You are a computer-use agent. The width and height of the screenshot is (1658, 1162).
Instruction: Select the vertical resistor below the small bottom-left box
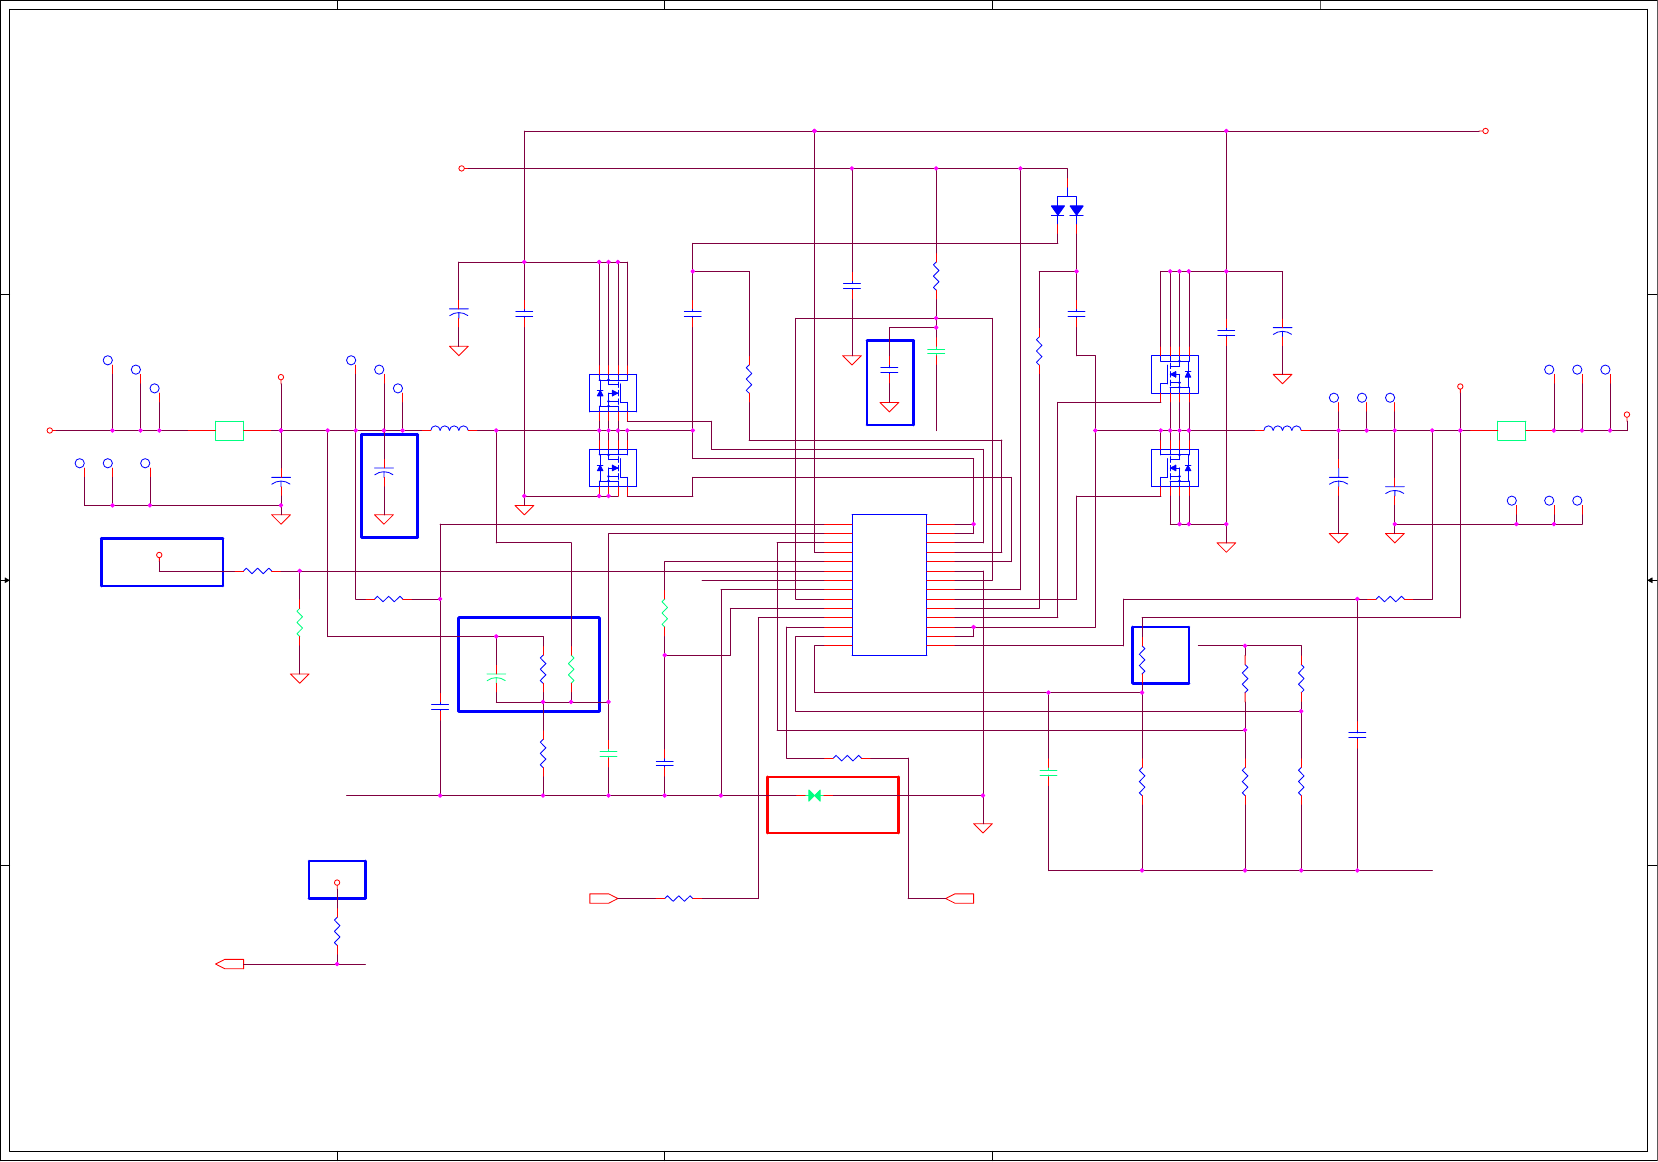pyautogui.click(x=337, y=932)
